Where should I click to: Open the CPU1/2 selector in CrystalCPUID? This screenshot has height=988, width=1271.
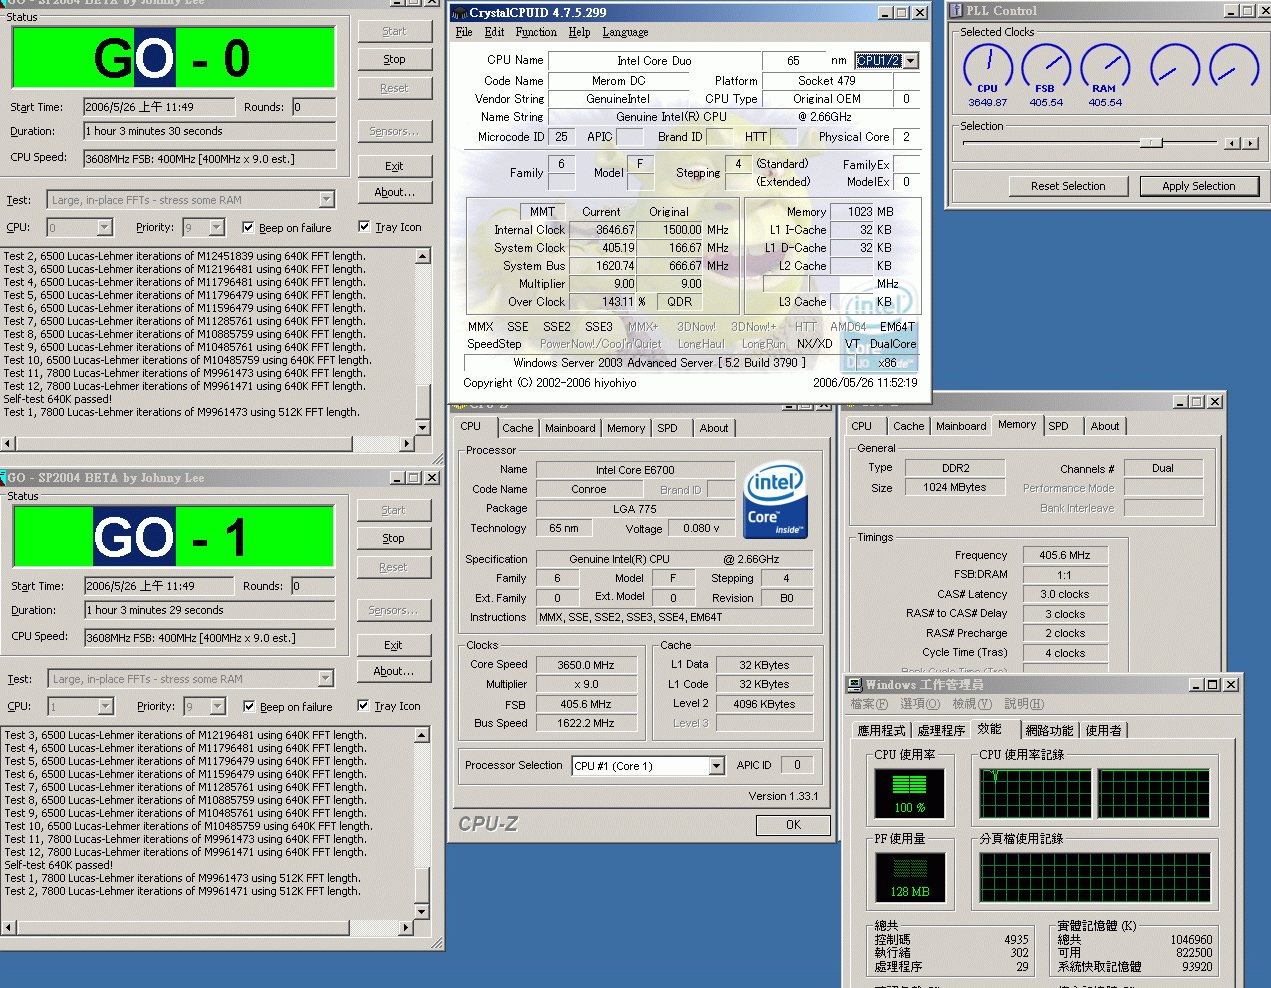910,61
